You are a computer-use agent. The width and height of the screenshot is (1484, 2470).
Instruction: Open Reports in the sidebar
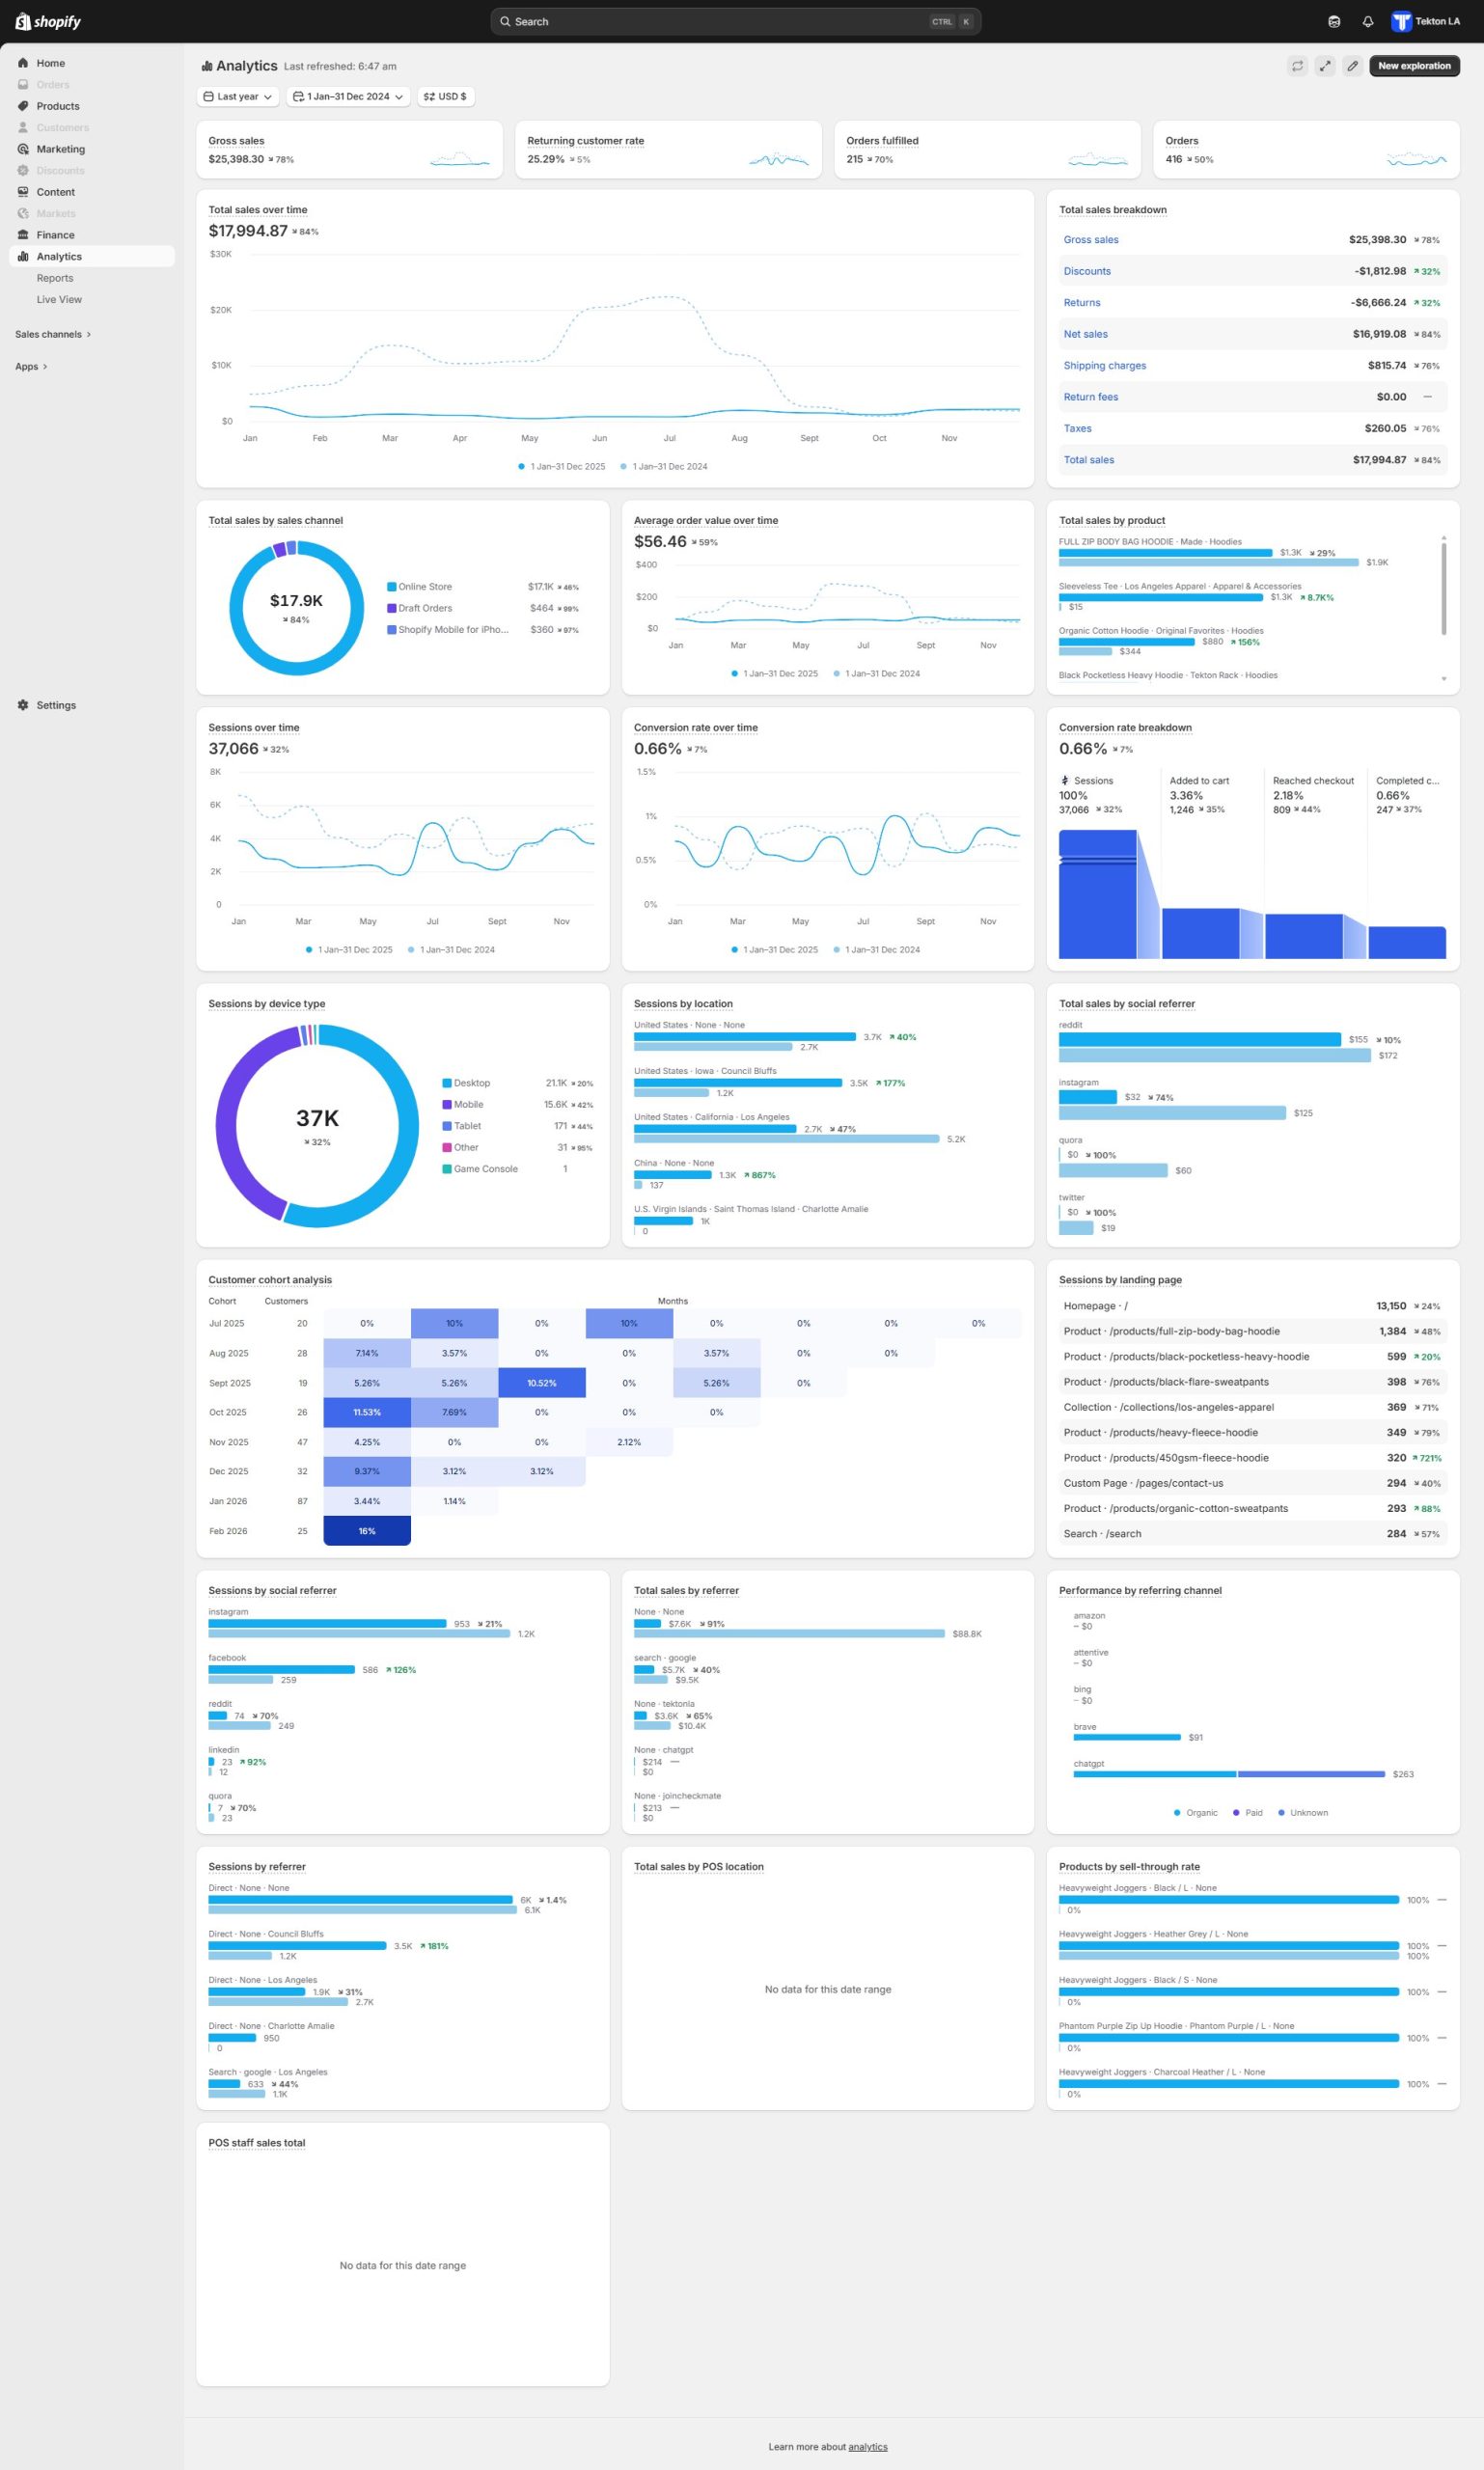tap(55, 278)
